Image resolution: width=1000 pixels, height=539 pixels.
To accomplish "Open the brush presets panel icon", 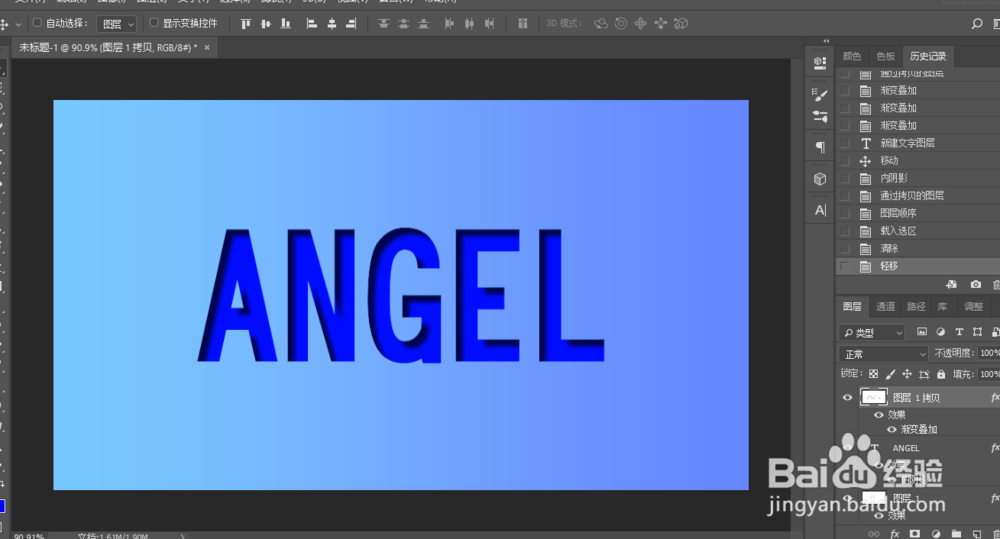I will pyautogui.click(x=820, y=117).
